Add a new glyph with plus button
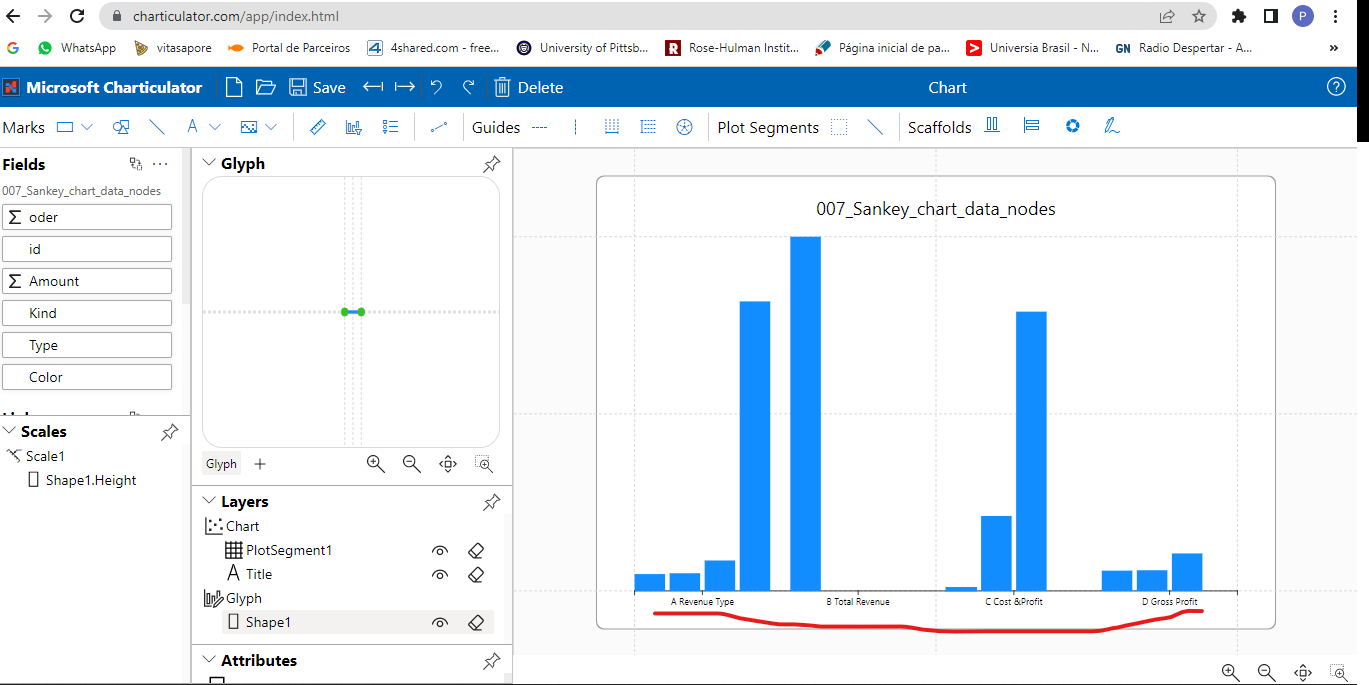 tap(260, 464)
